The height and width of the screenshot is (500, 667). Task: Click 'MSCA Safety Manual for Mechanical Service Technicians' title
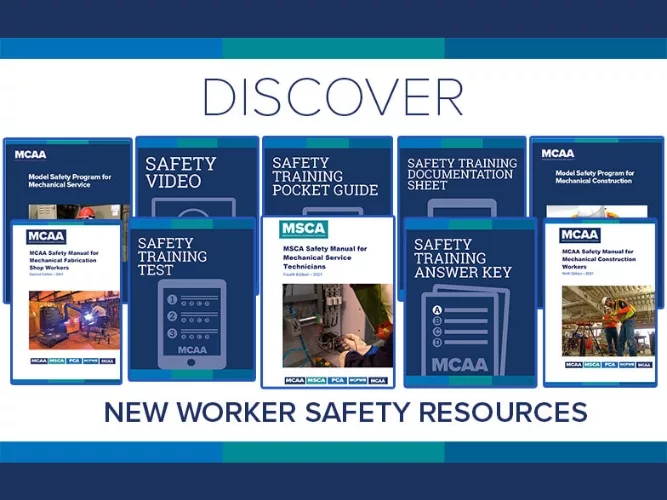click(x=325, y=257)
